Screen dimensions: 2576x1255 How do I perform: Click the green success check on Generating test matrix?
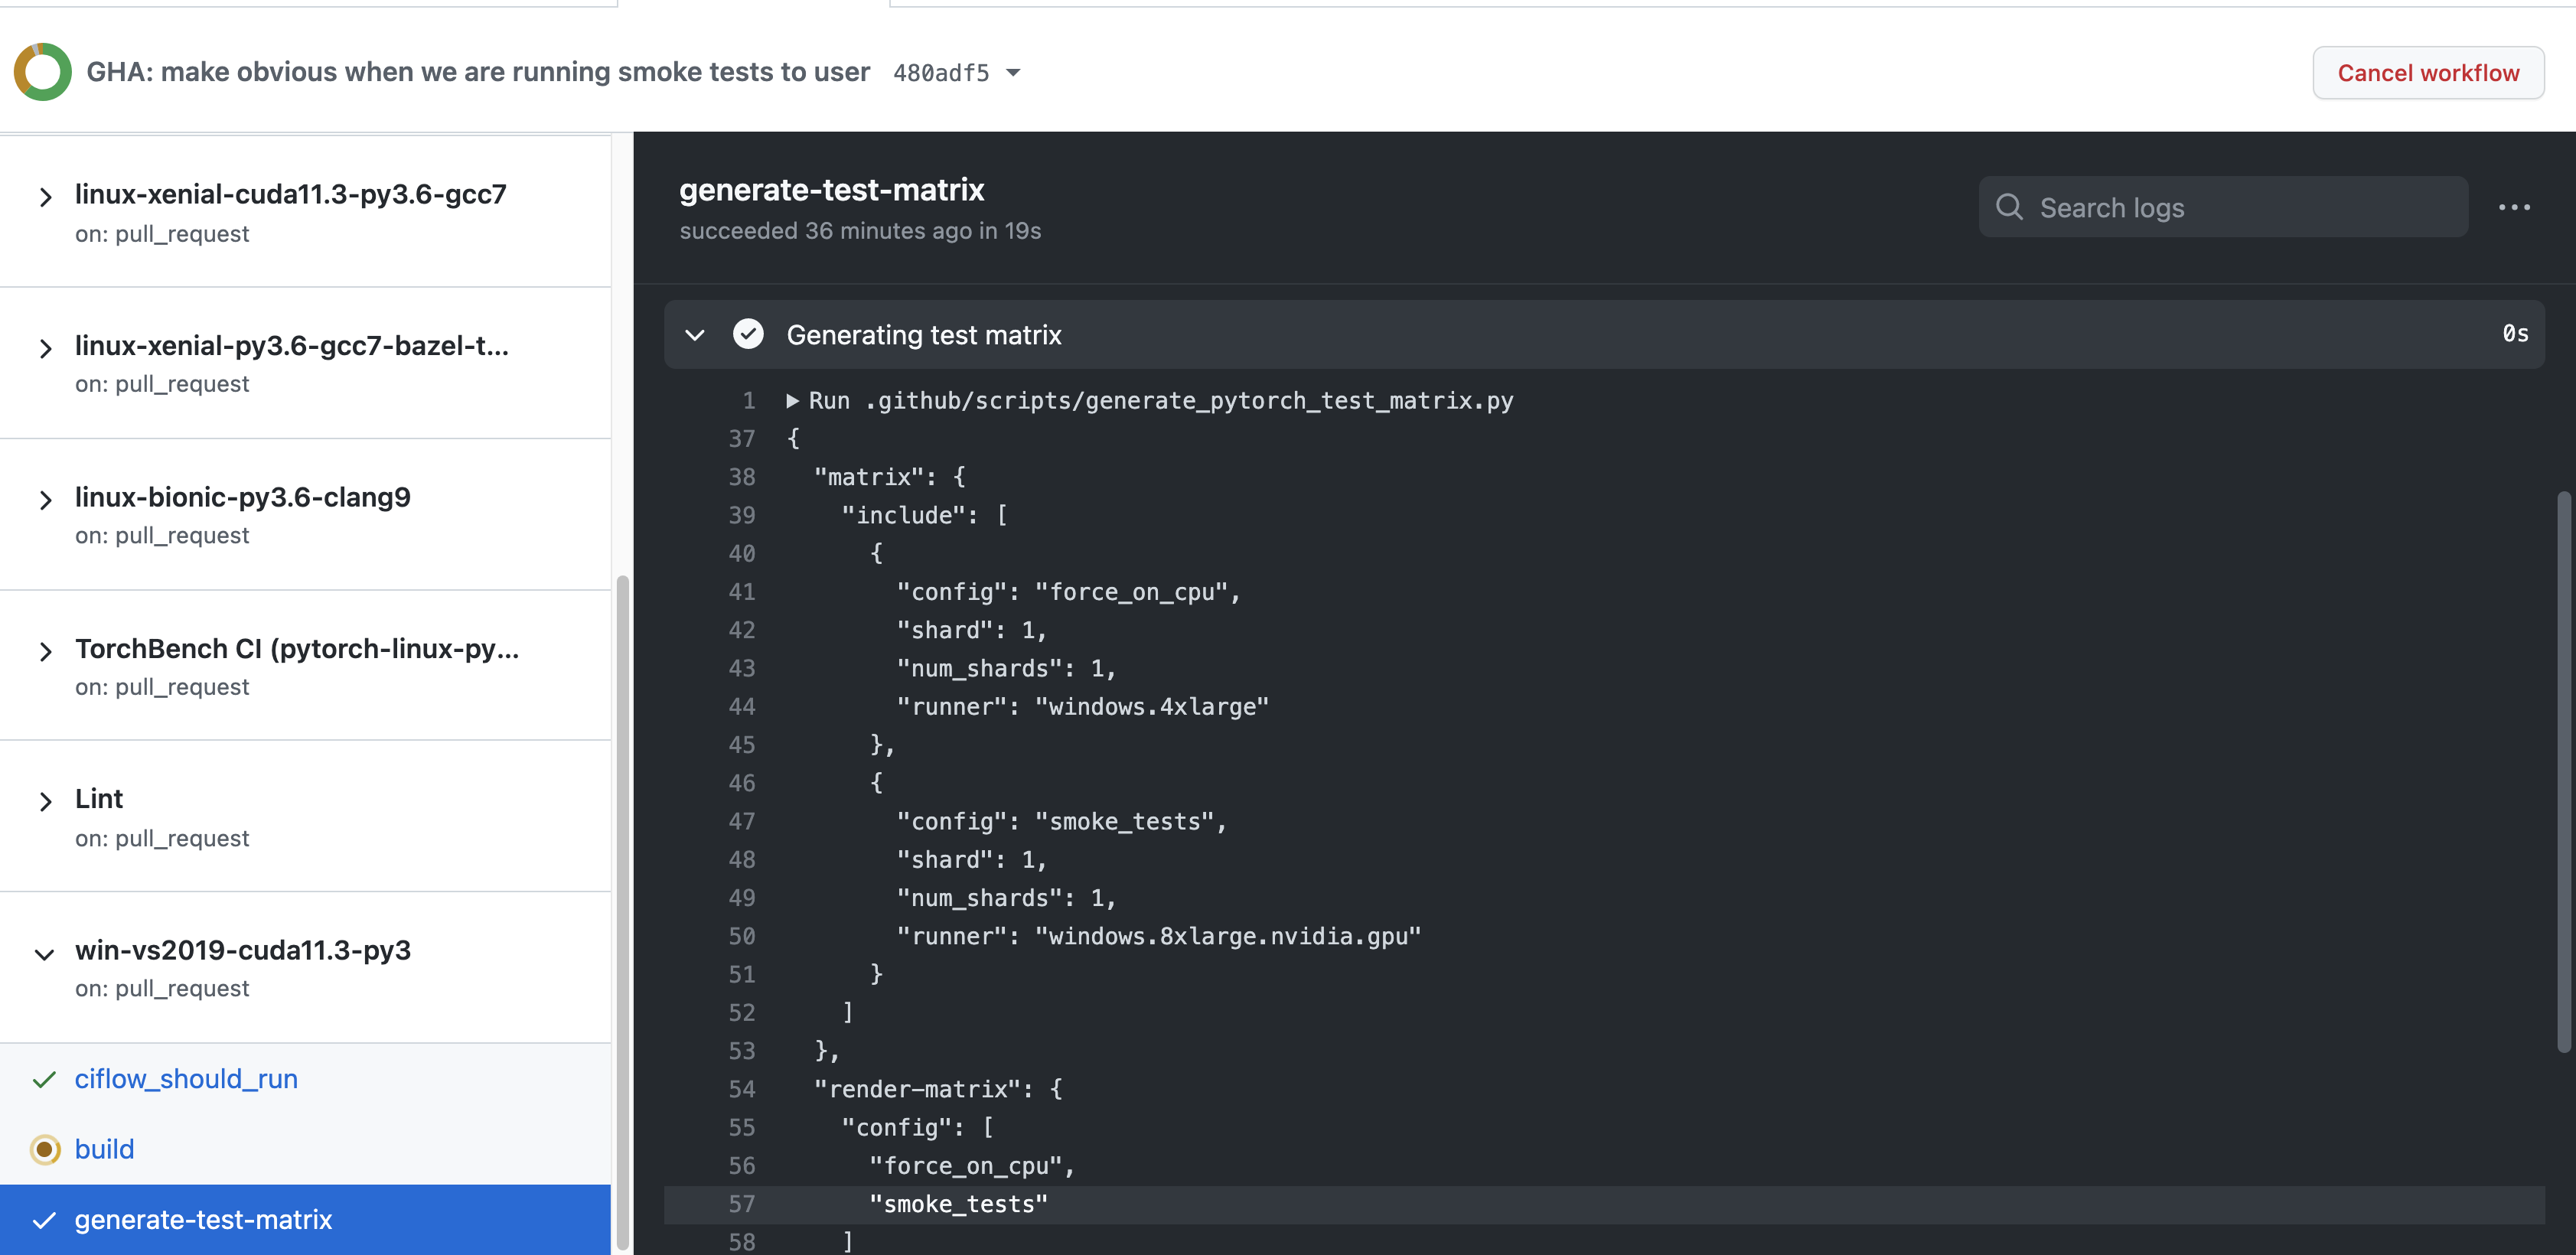pos(748,334)
